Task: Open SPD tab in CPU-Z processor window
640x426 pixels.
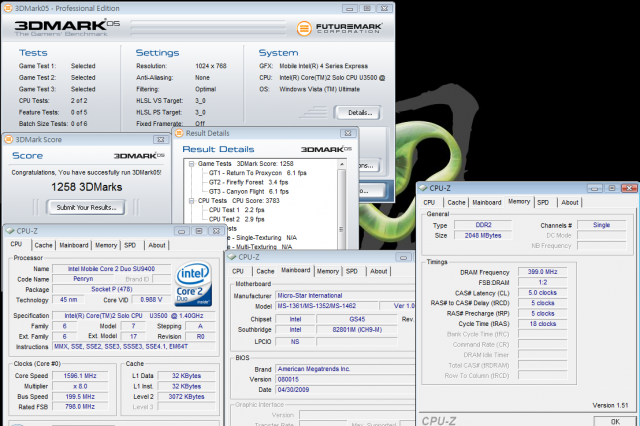Action: click(130, 245)
